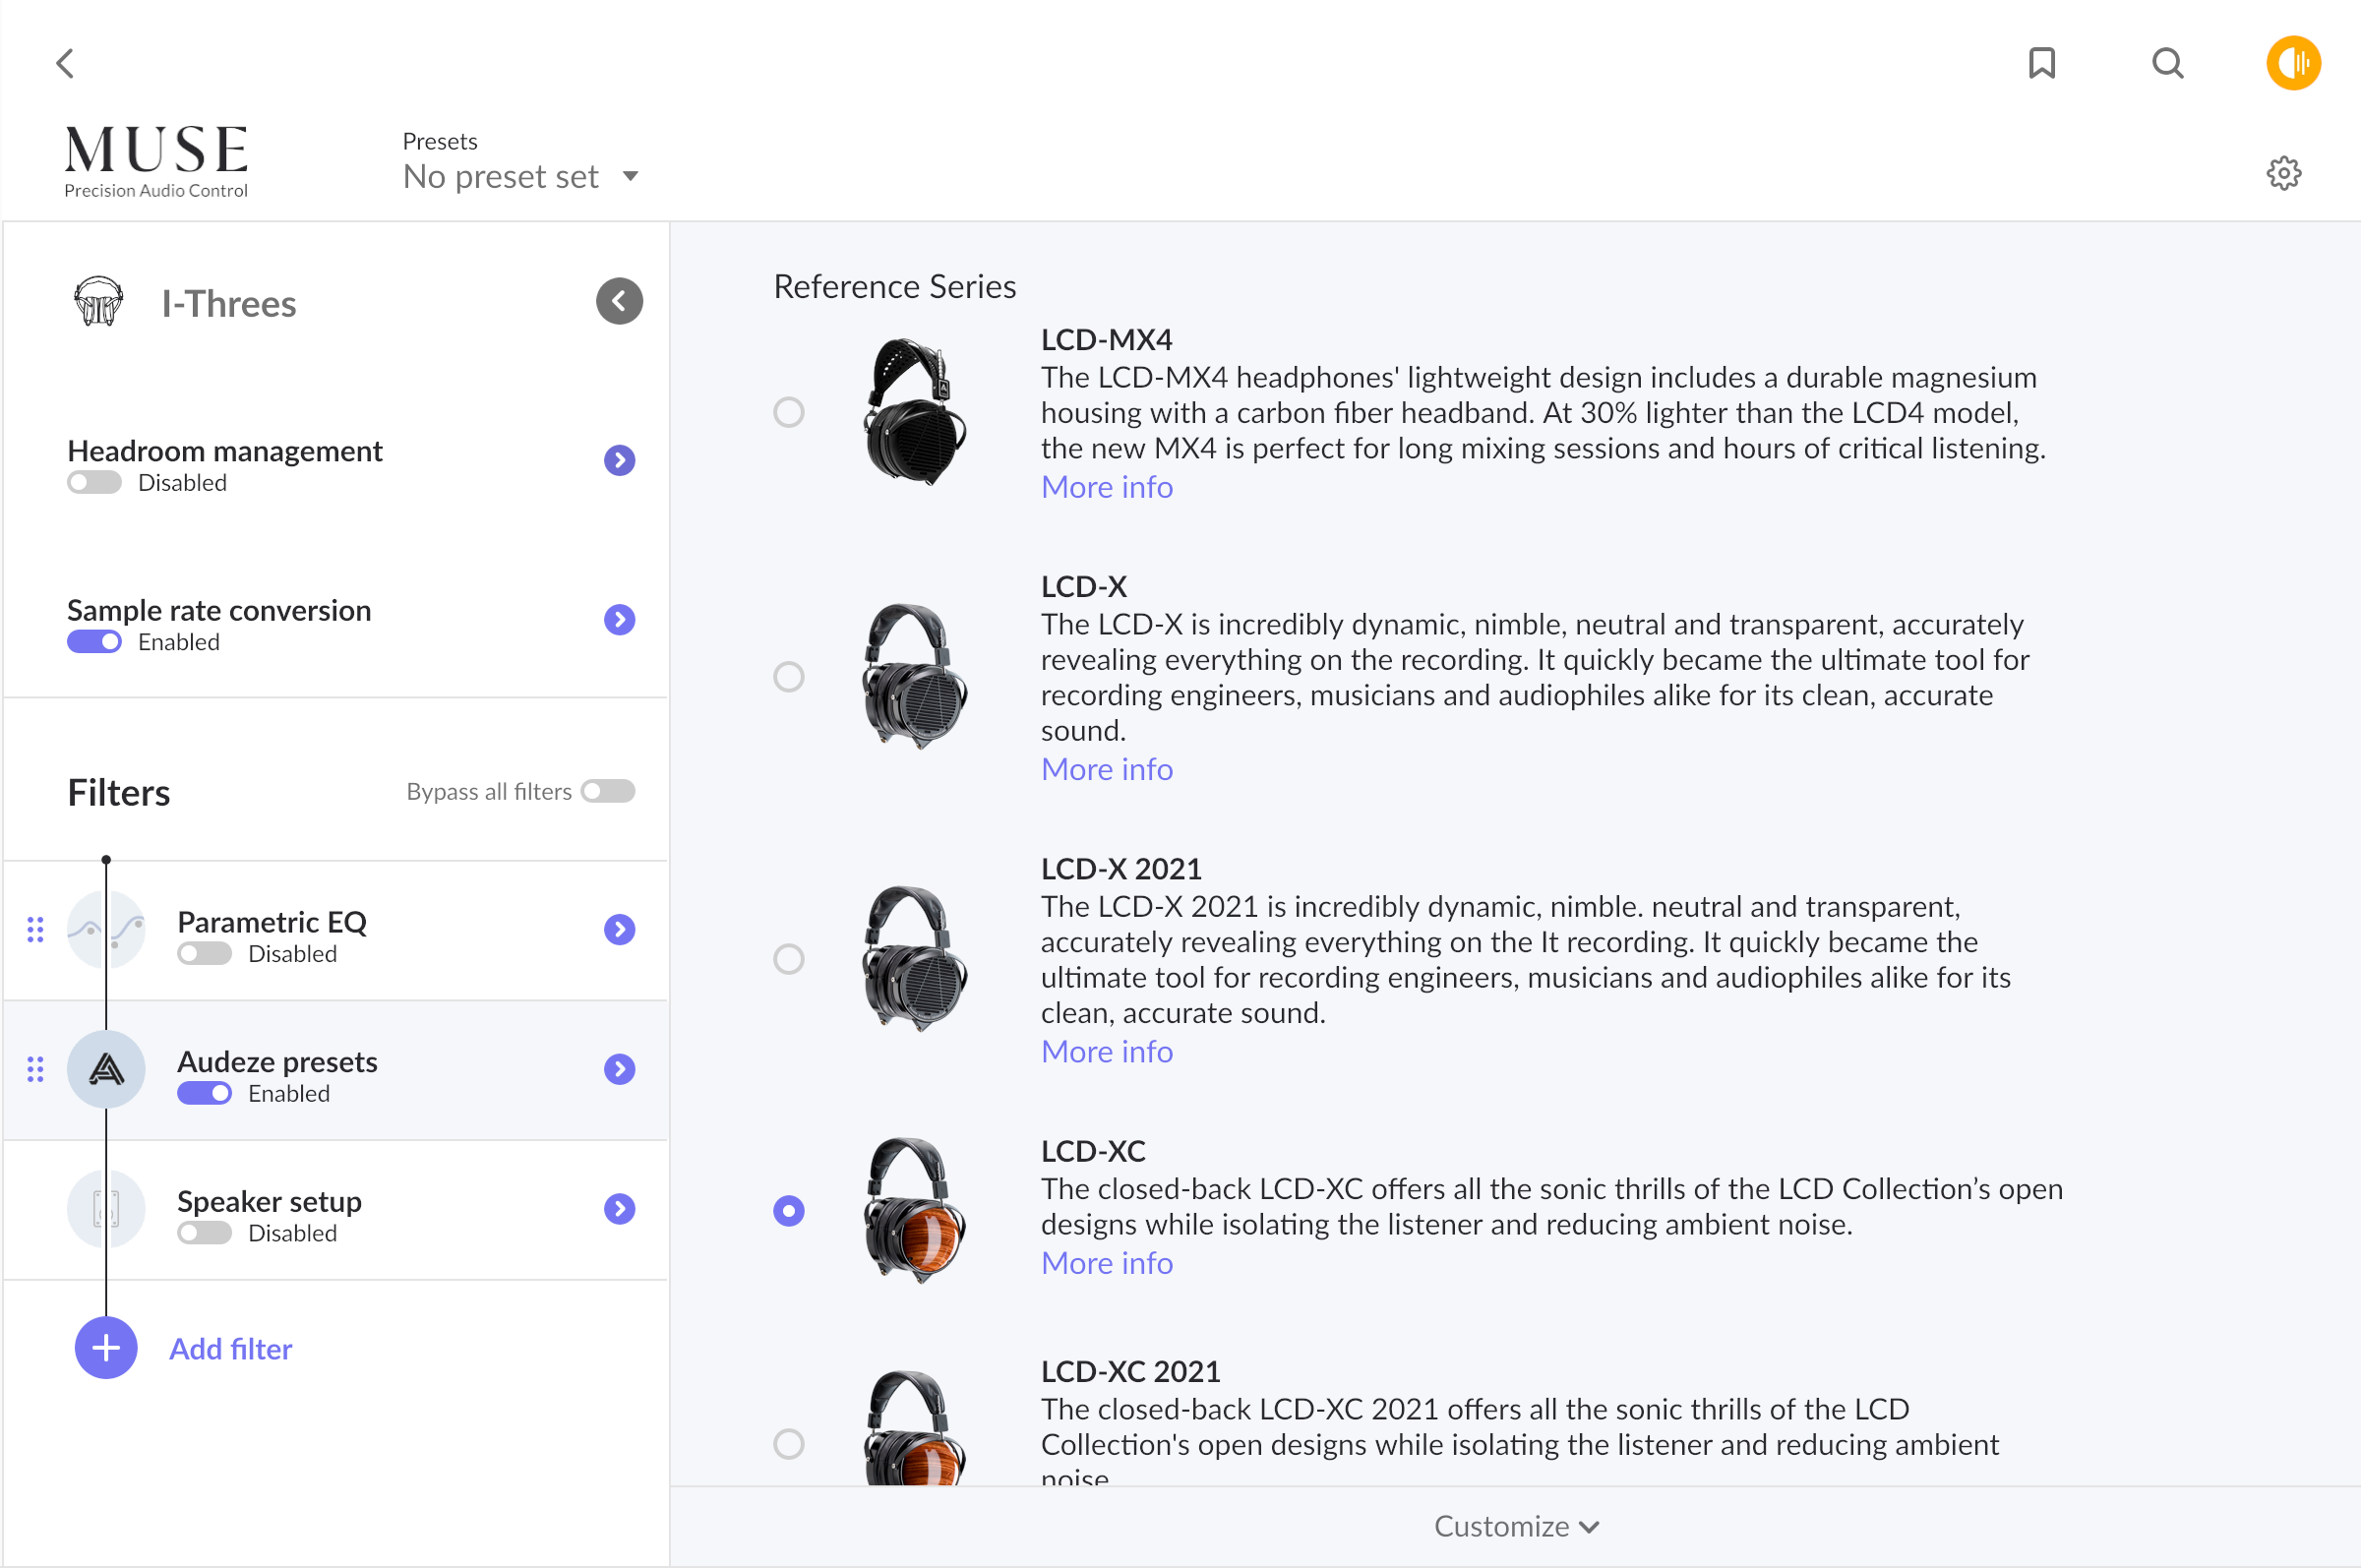
Task: Click the selected LCD-XC radio button
Action: pos(789,1211)
